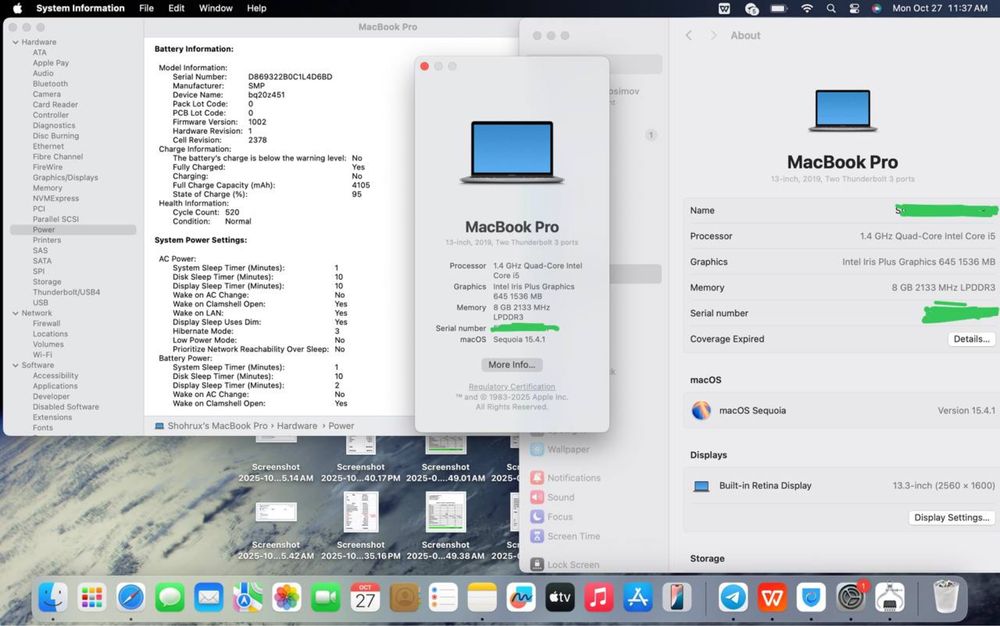Open the Window menu
The height and width of the screenshot is (626, 1000).
(215, 8)
